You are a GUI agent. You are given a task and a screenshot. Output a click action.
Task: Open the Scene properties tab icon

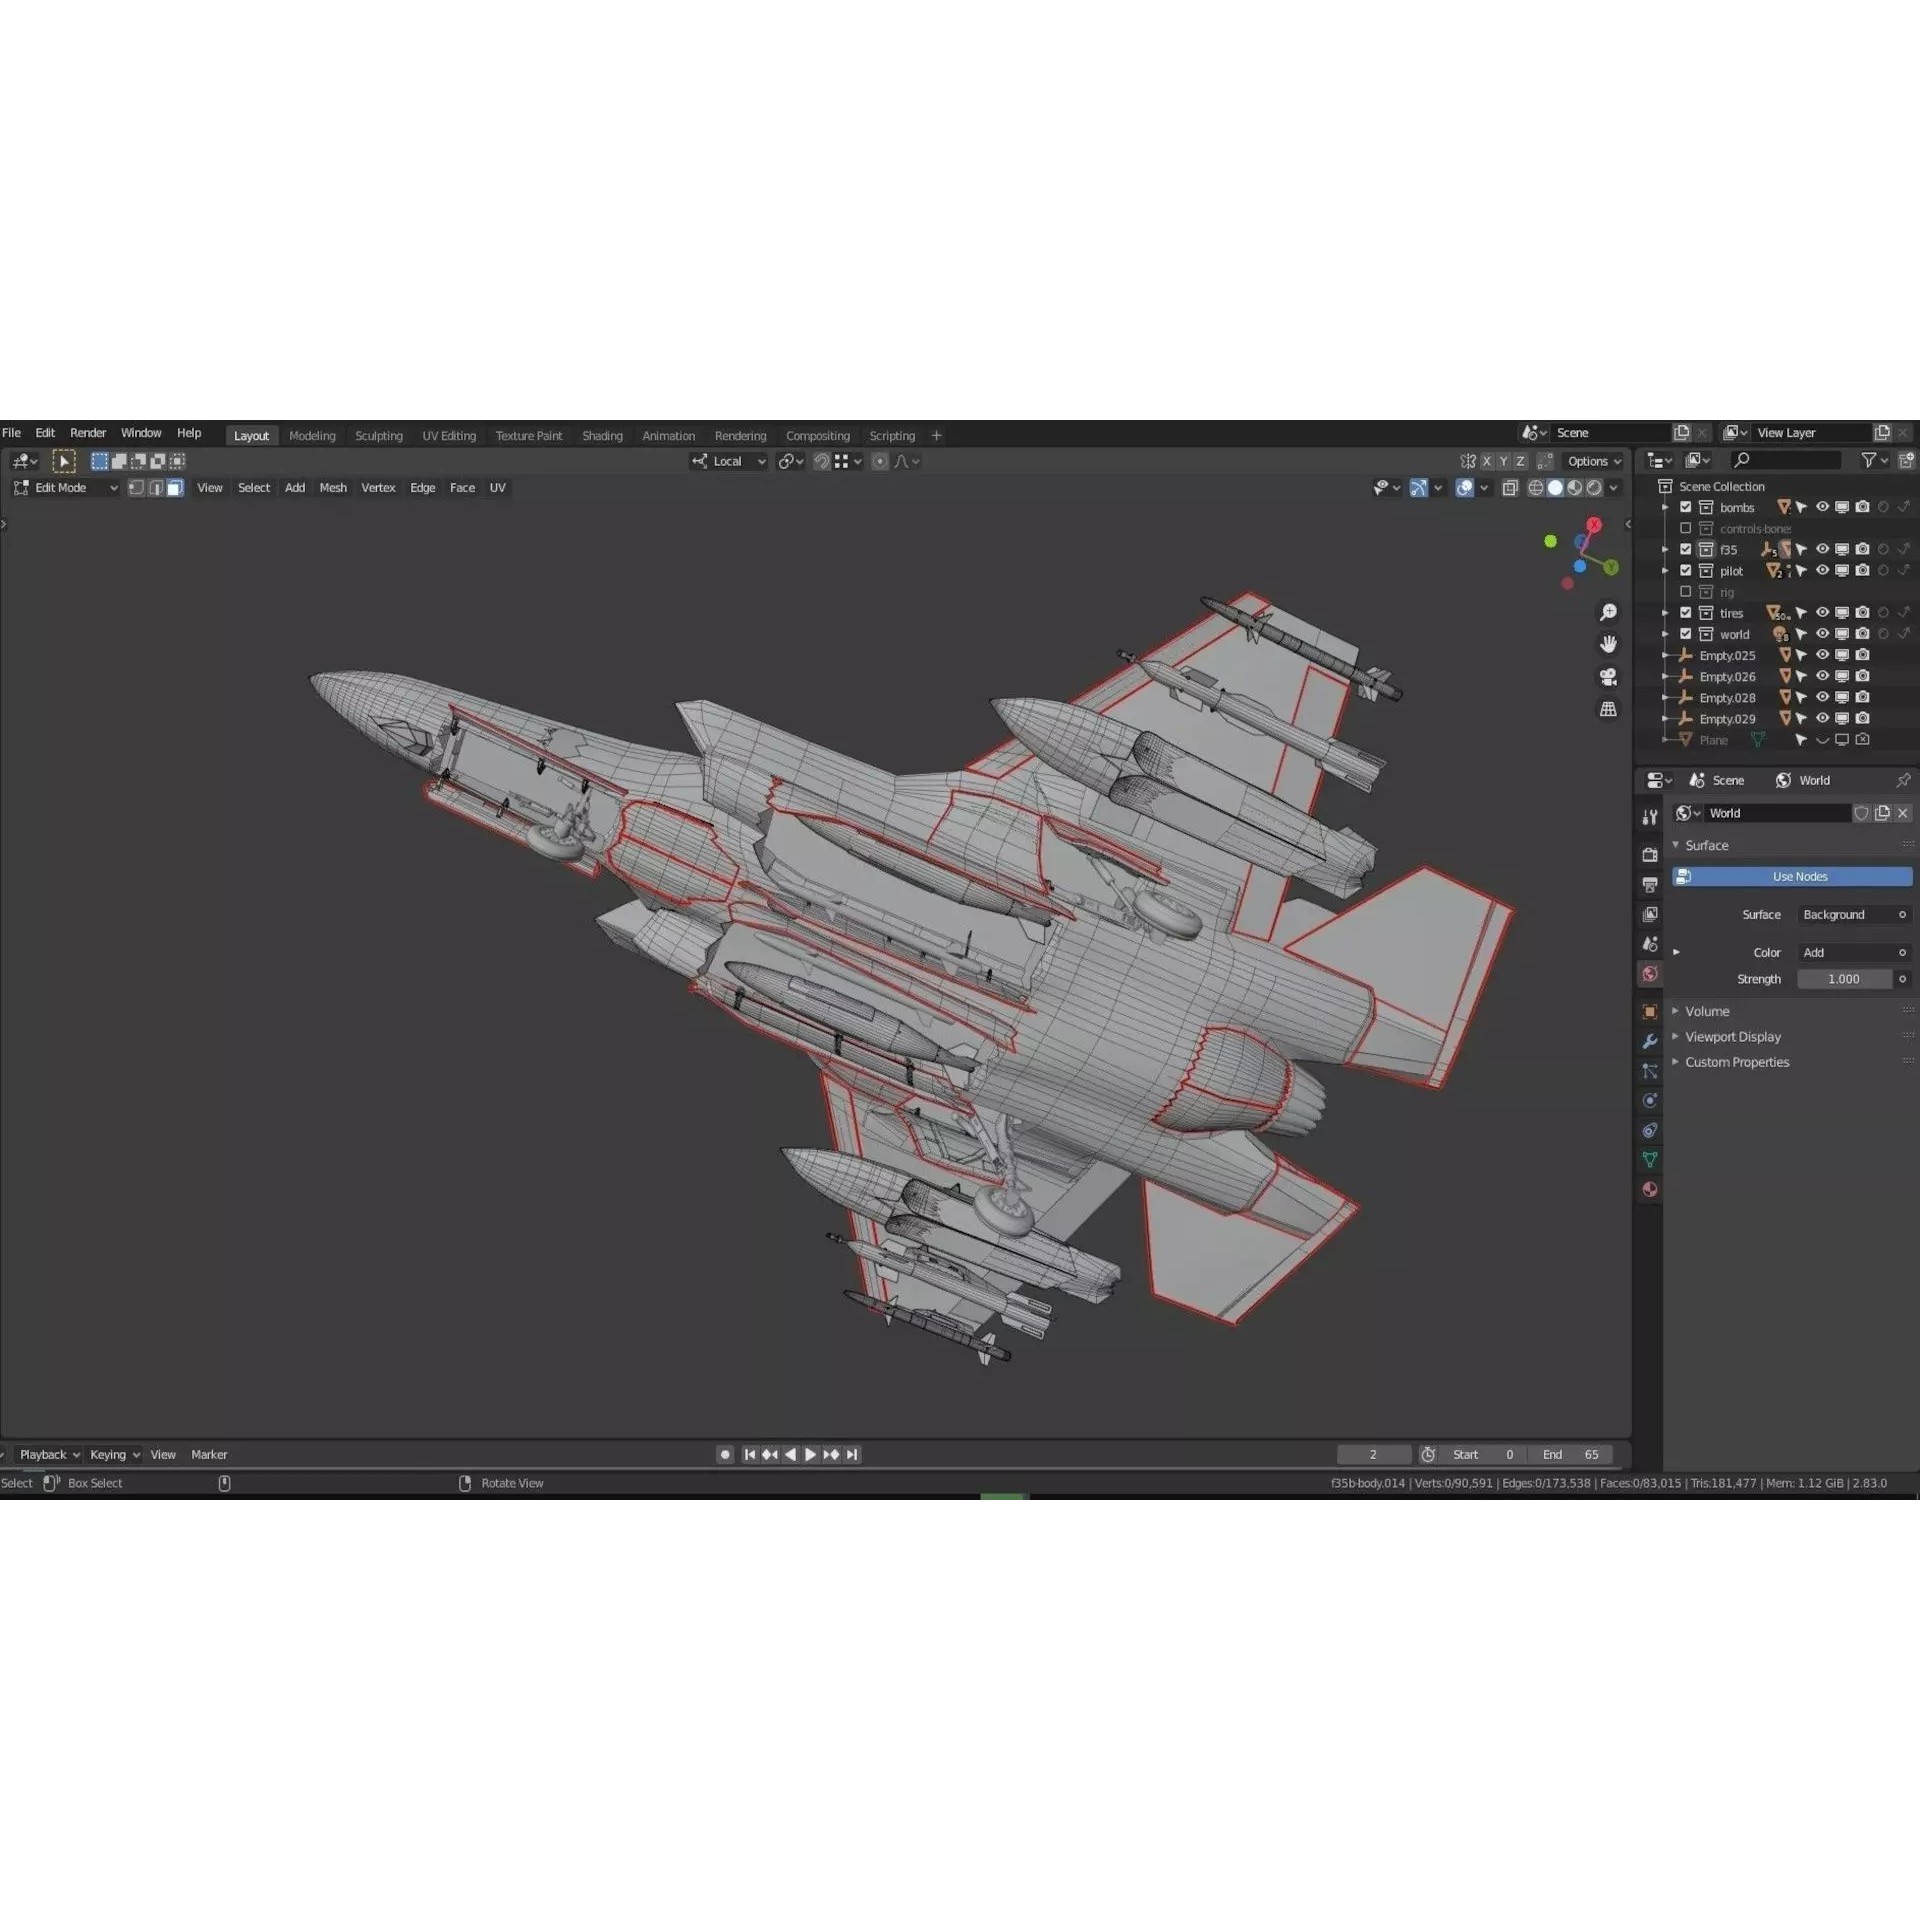click(x=1650, y=944)
